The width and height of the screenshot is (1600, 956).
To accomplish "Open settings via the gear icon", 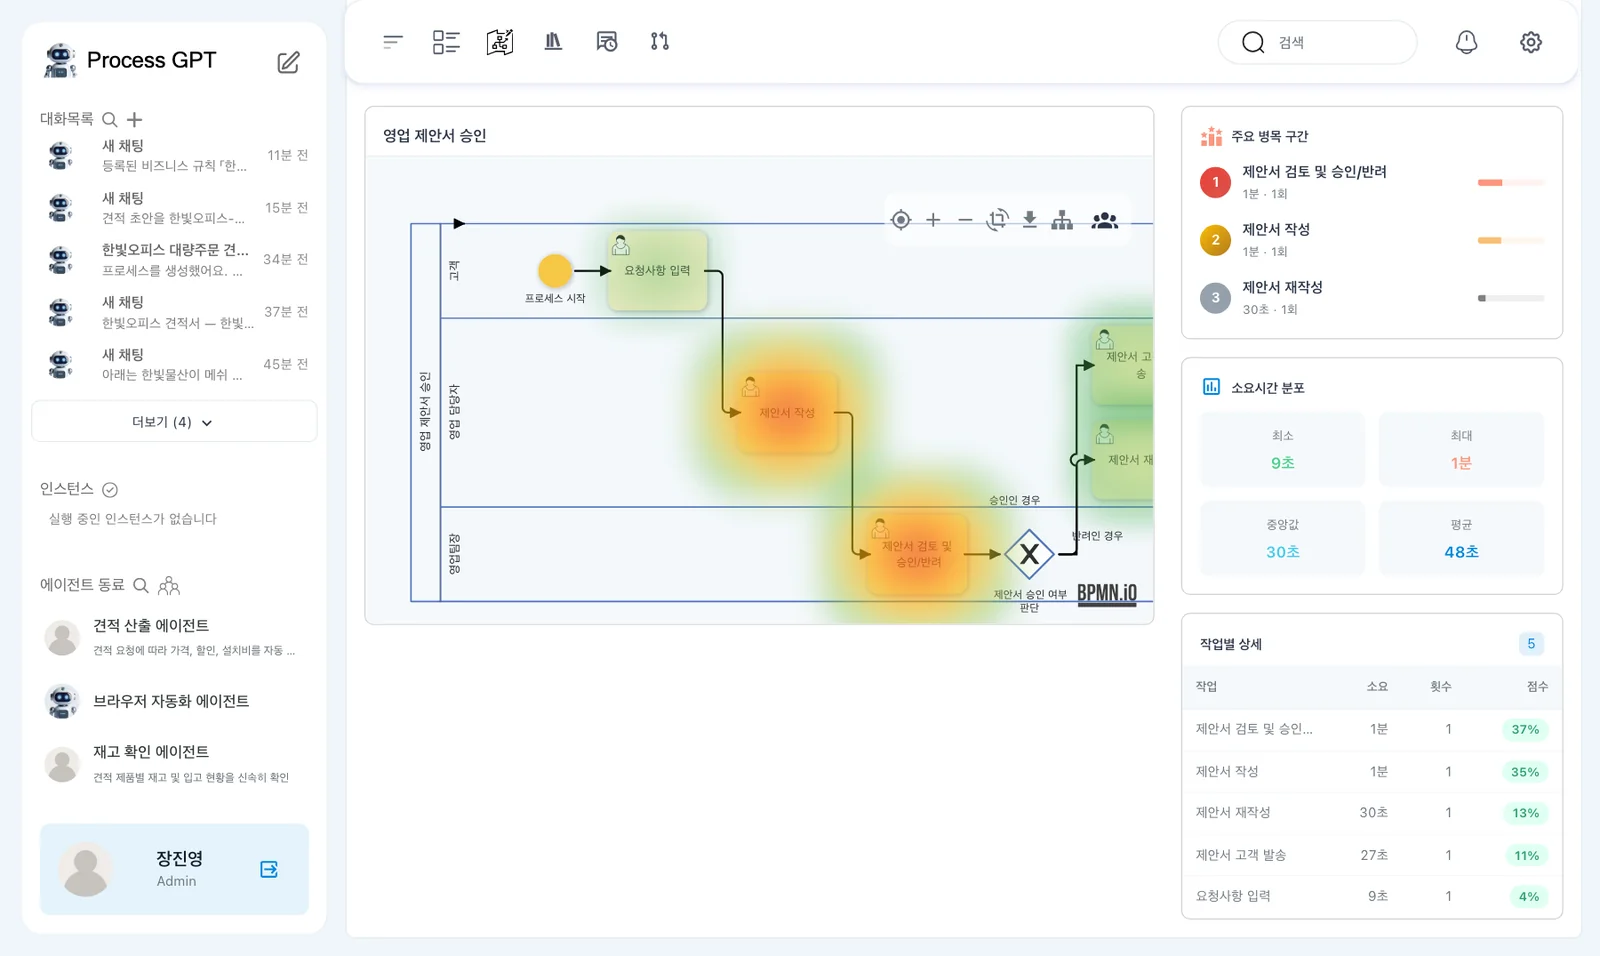I will click(1531, 42).
